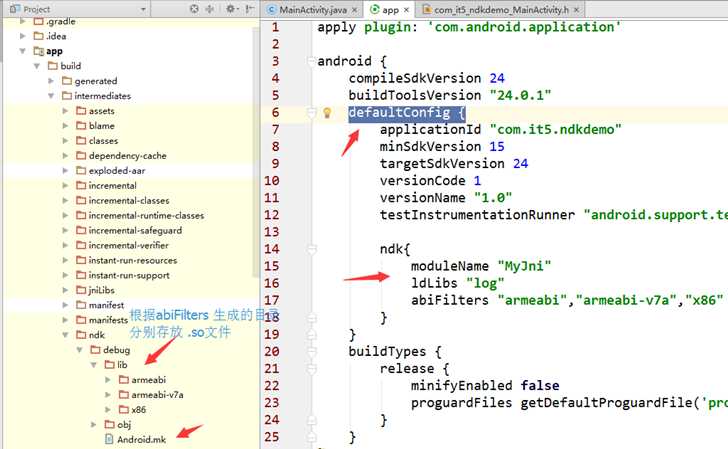
Task: Close the MainActivity.java tab
Action: (355, 9)
